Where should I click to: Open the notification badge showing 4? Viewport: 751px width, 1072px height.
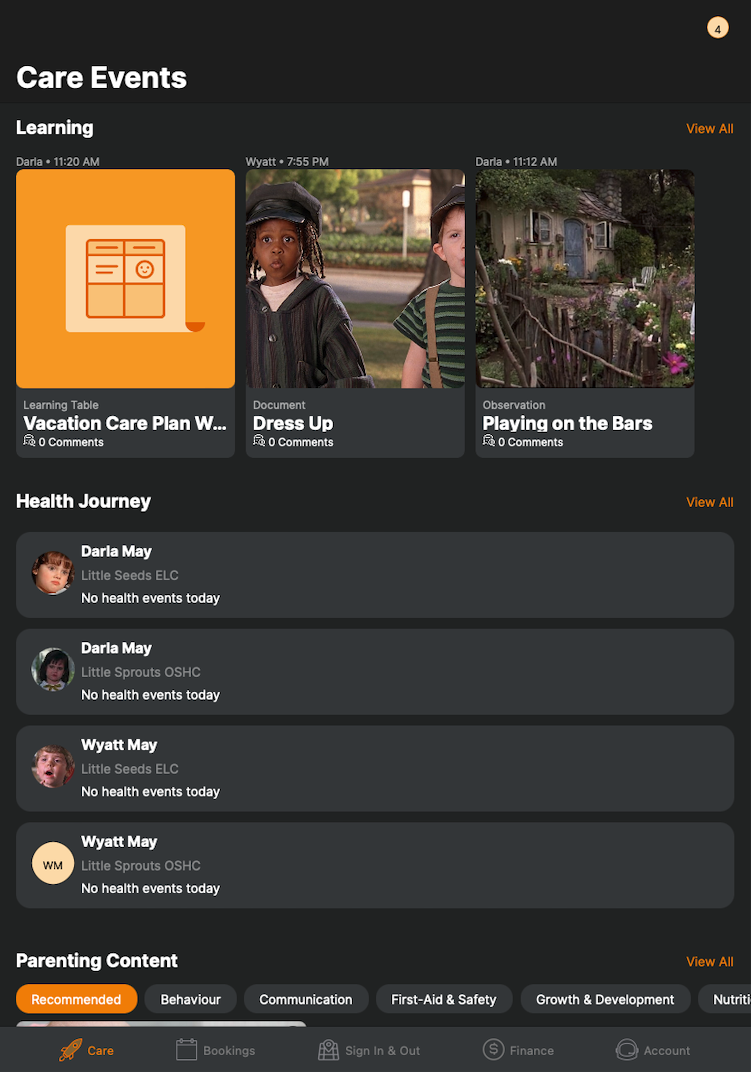[717, 28]
